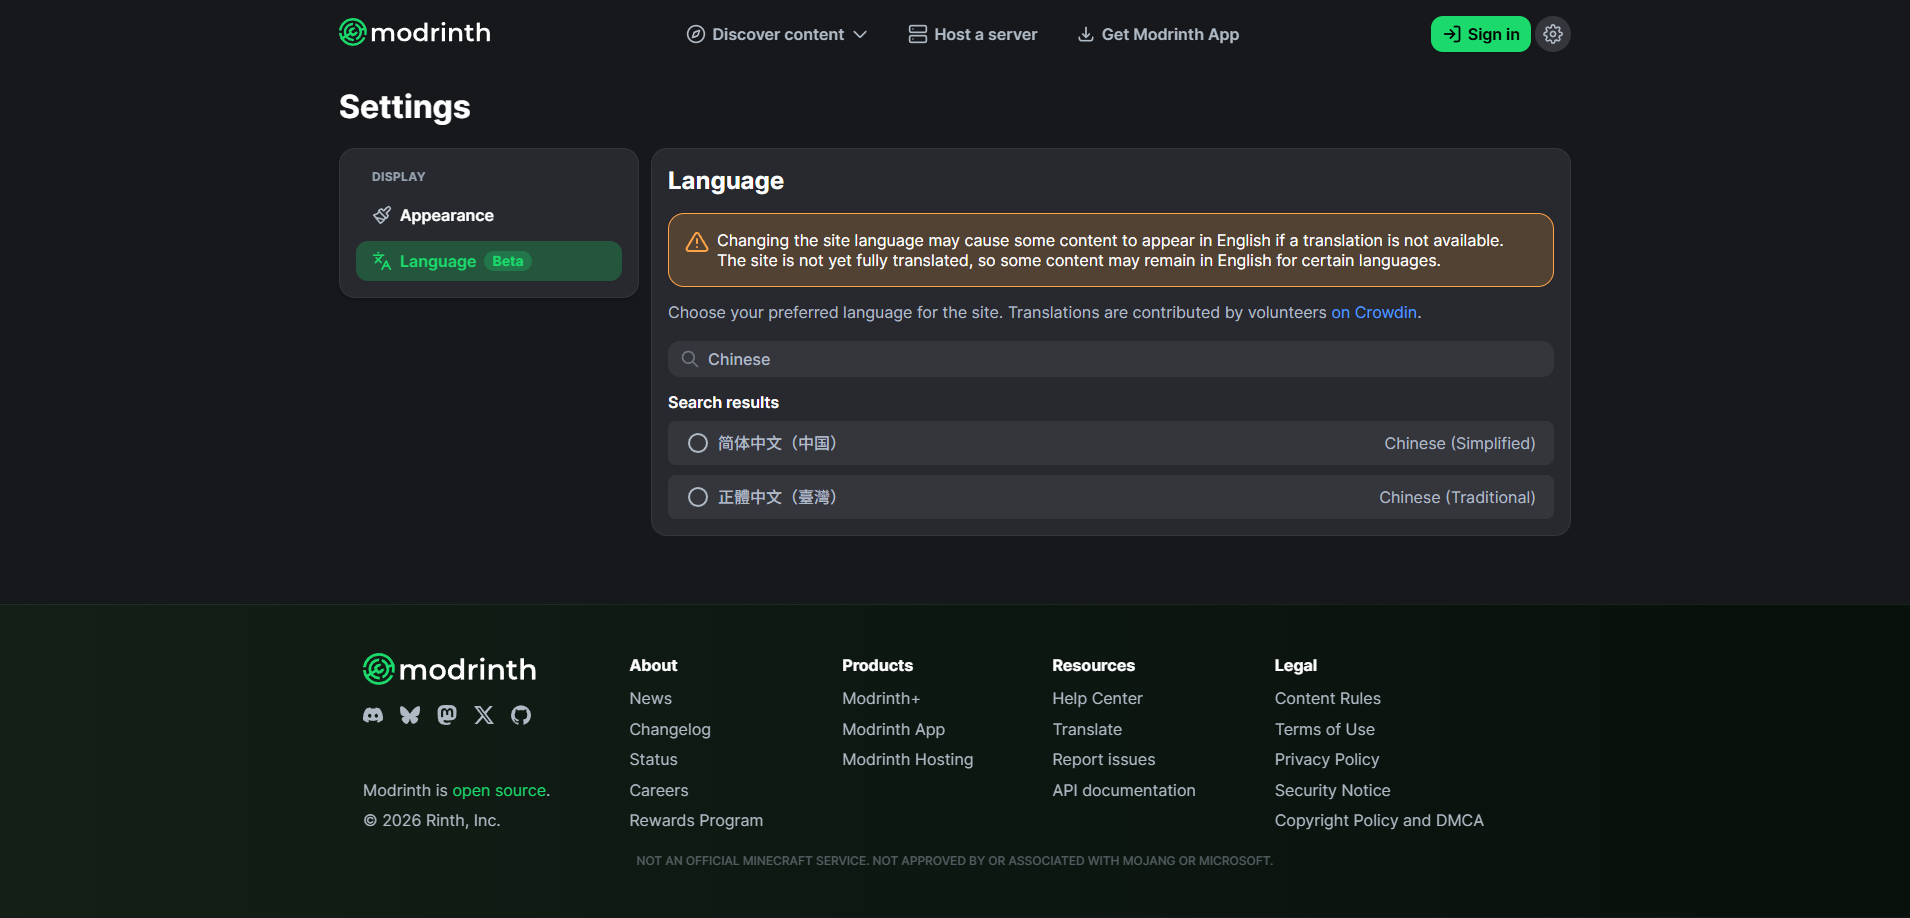
Task: Click the warning triangle icon in notice
Action: 697,242
